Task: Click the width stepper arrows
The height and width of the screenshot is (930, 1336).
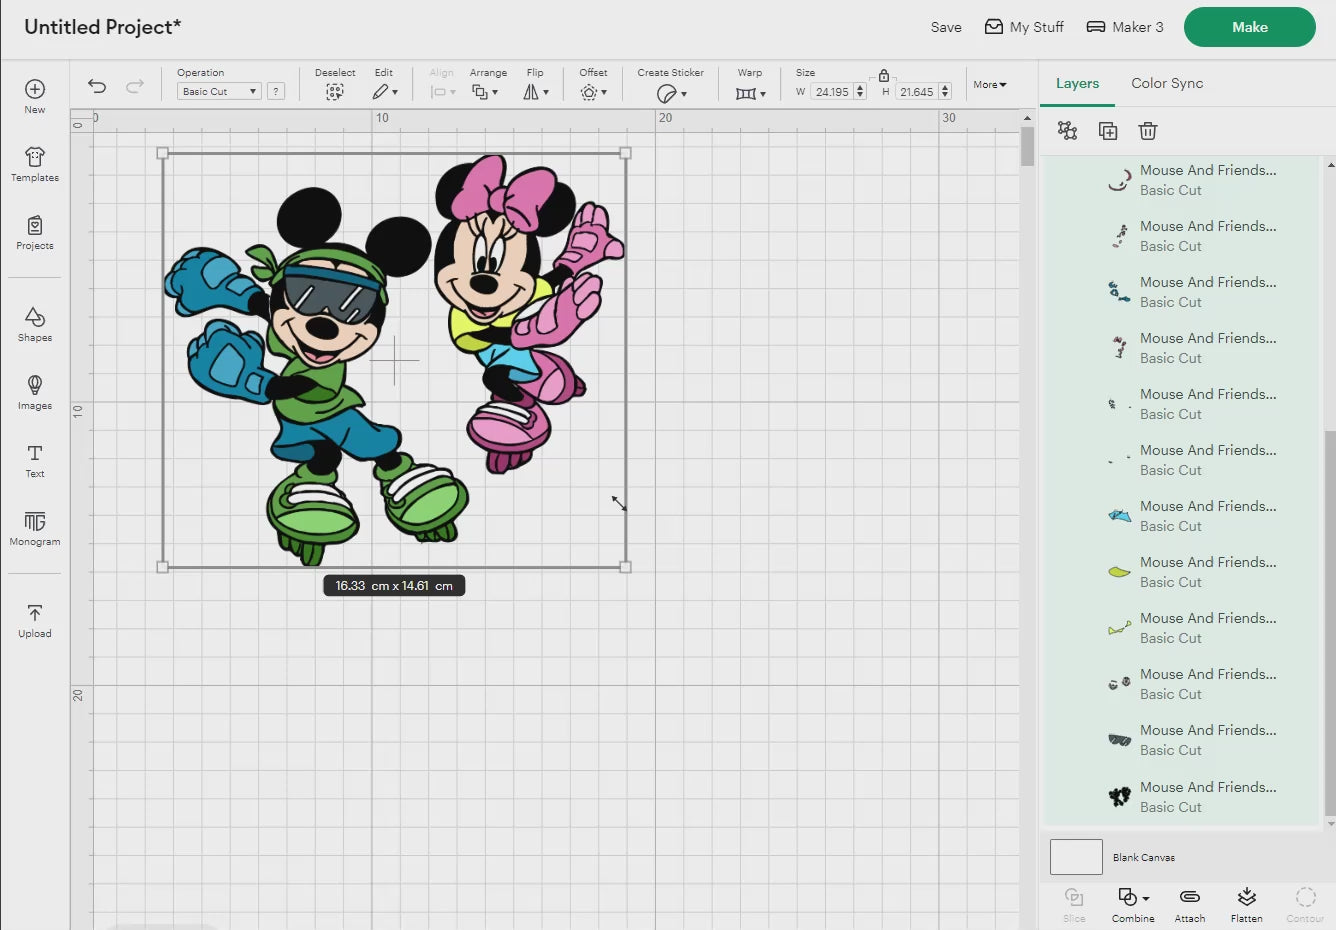Action: pyautogui.click(x=860, y=92)
